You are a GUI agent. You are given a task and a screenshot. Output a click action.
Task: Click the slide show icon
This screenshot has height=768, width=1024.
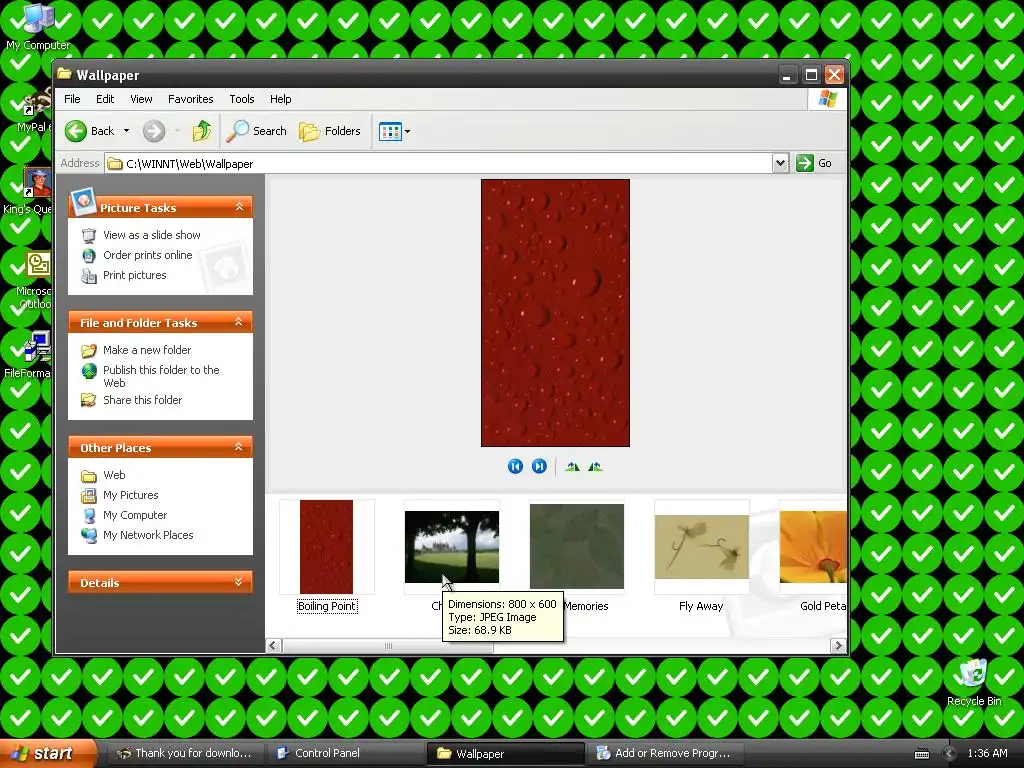[x=89, y=235]
